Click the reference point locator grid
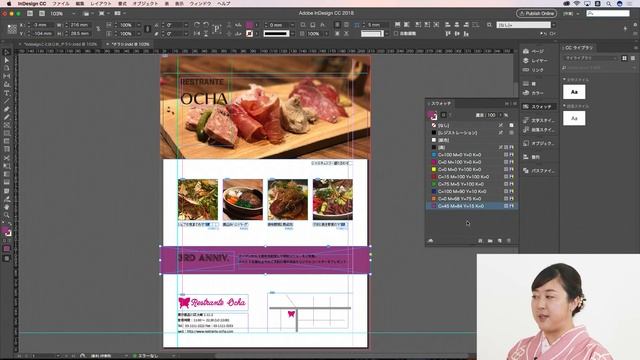The image size is (640, 360). tap(12, 29)
